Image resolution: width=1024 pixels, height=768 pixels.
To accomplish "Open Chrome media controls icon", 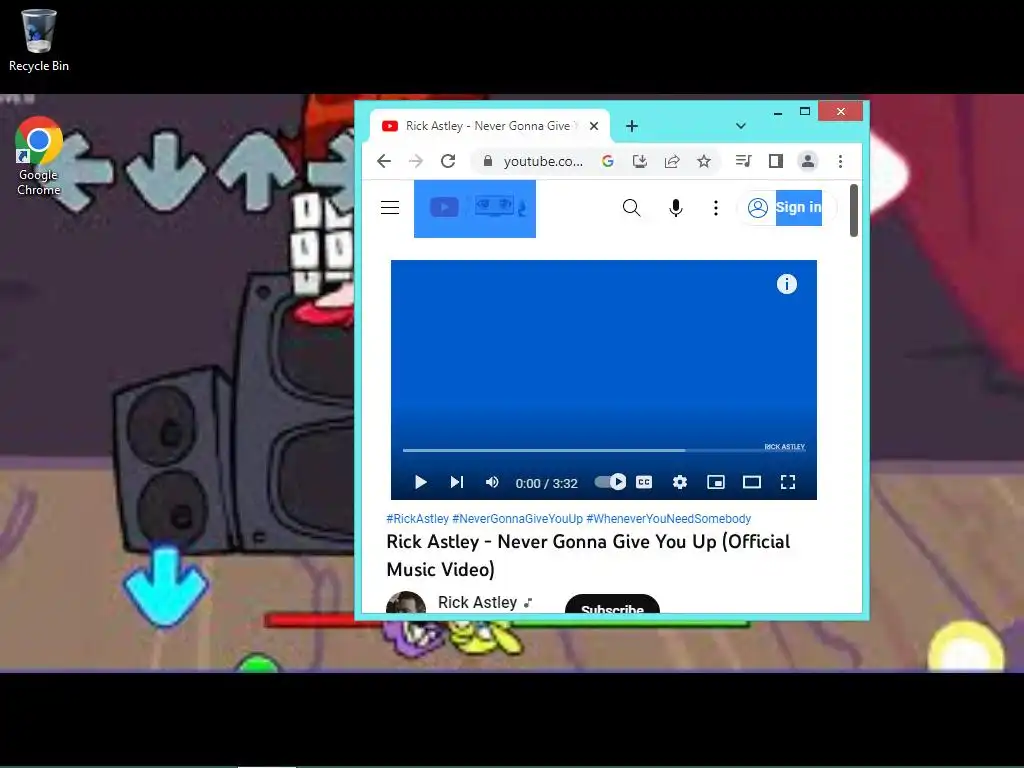I will [x=743, y=161].
